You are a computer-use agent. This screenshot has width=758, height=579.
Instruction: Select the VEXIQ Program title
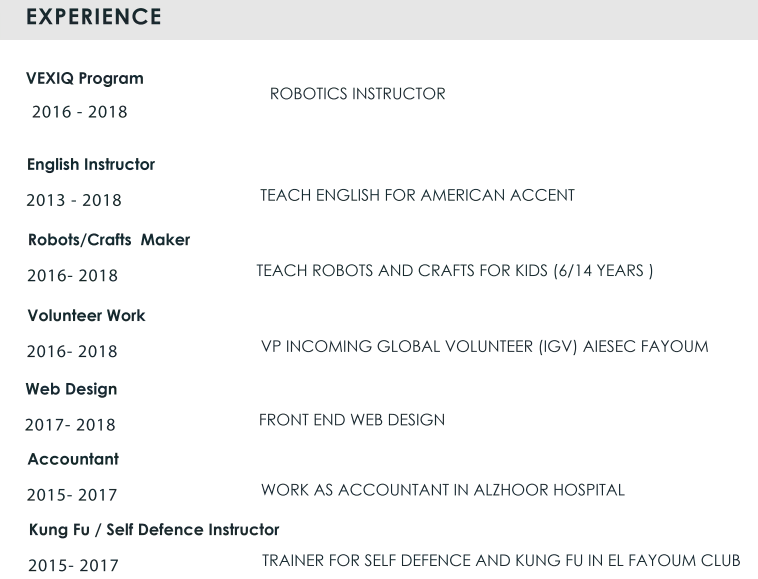tap(85, 78)
